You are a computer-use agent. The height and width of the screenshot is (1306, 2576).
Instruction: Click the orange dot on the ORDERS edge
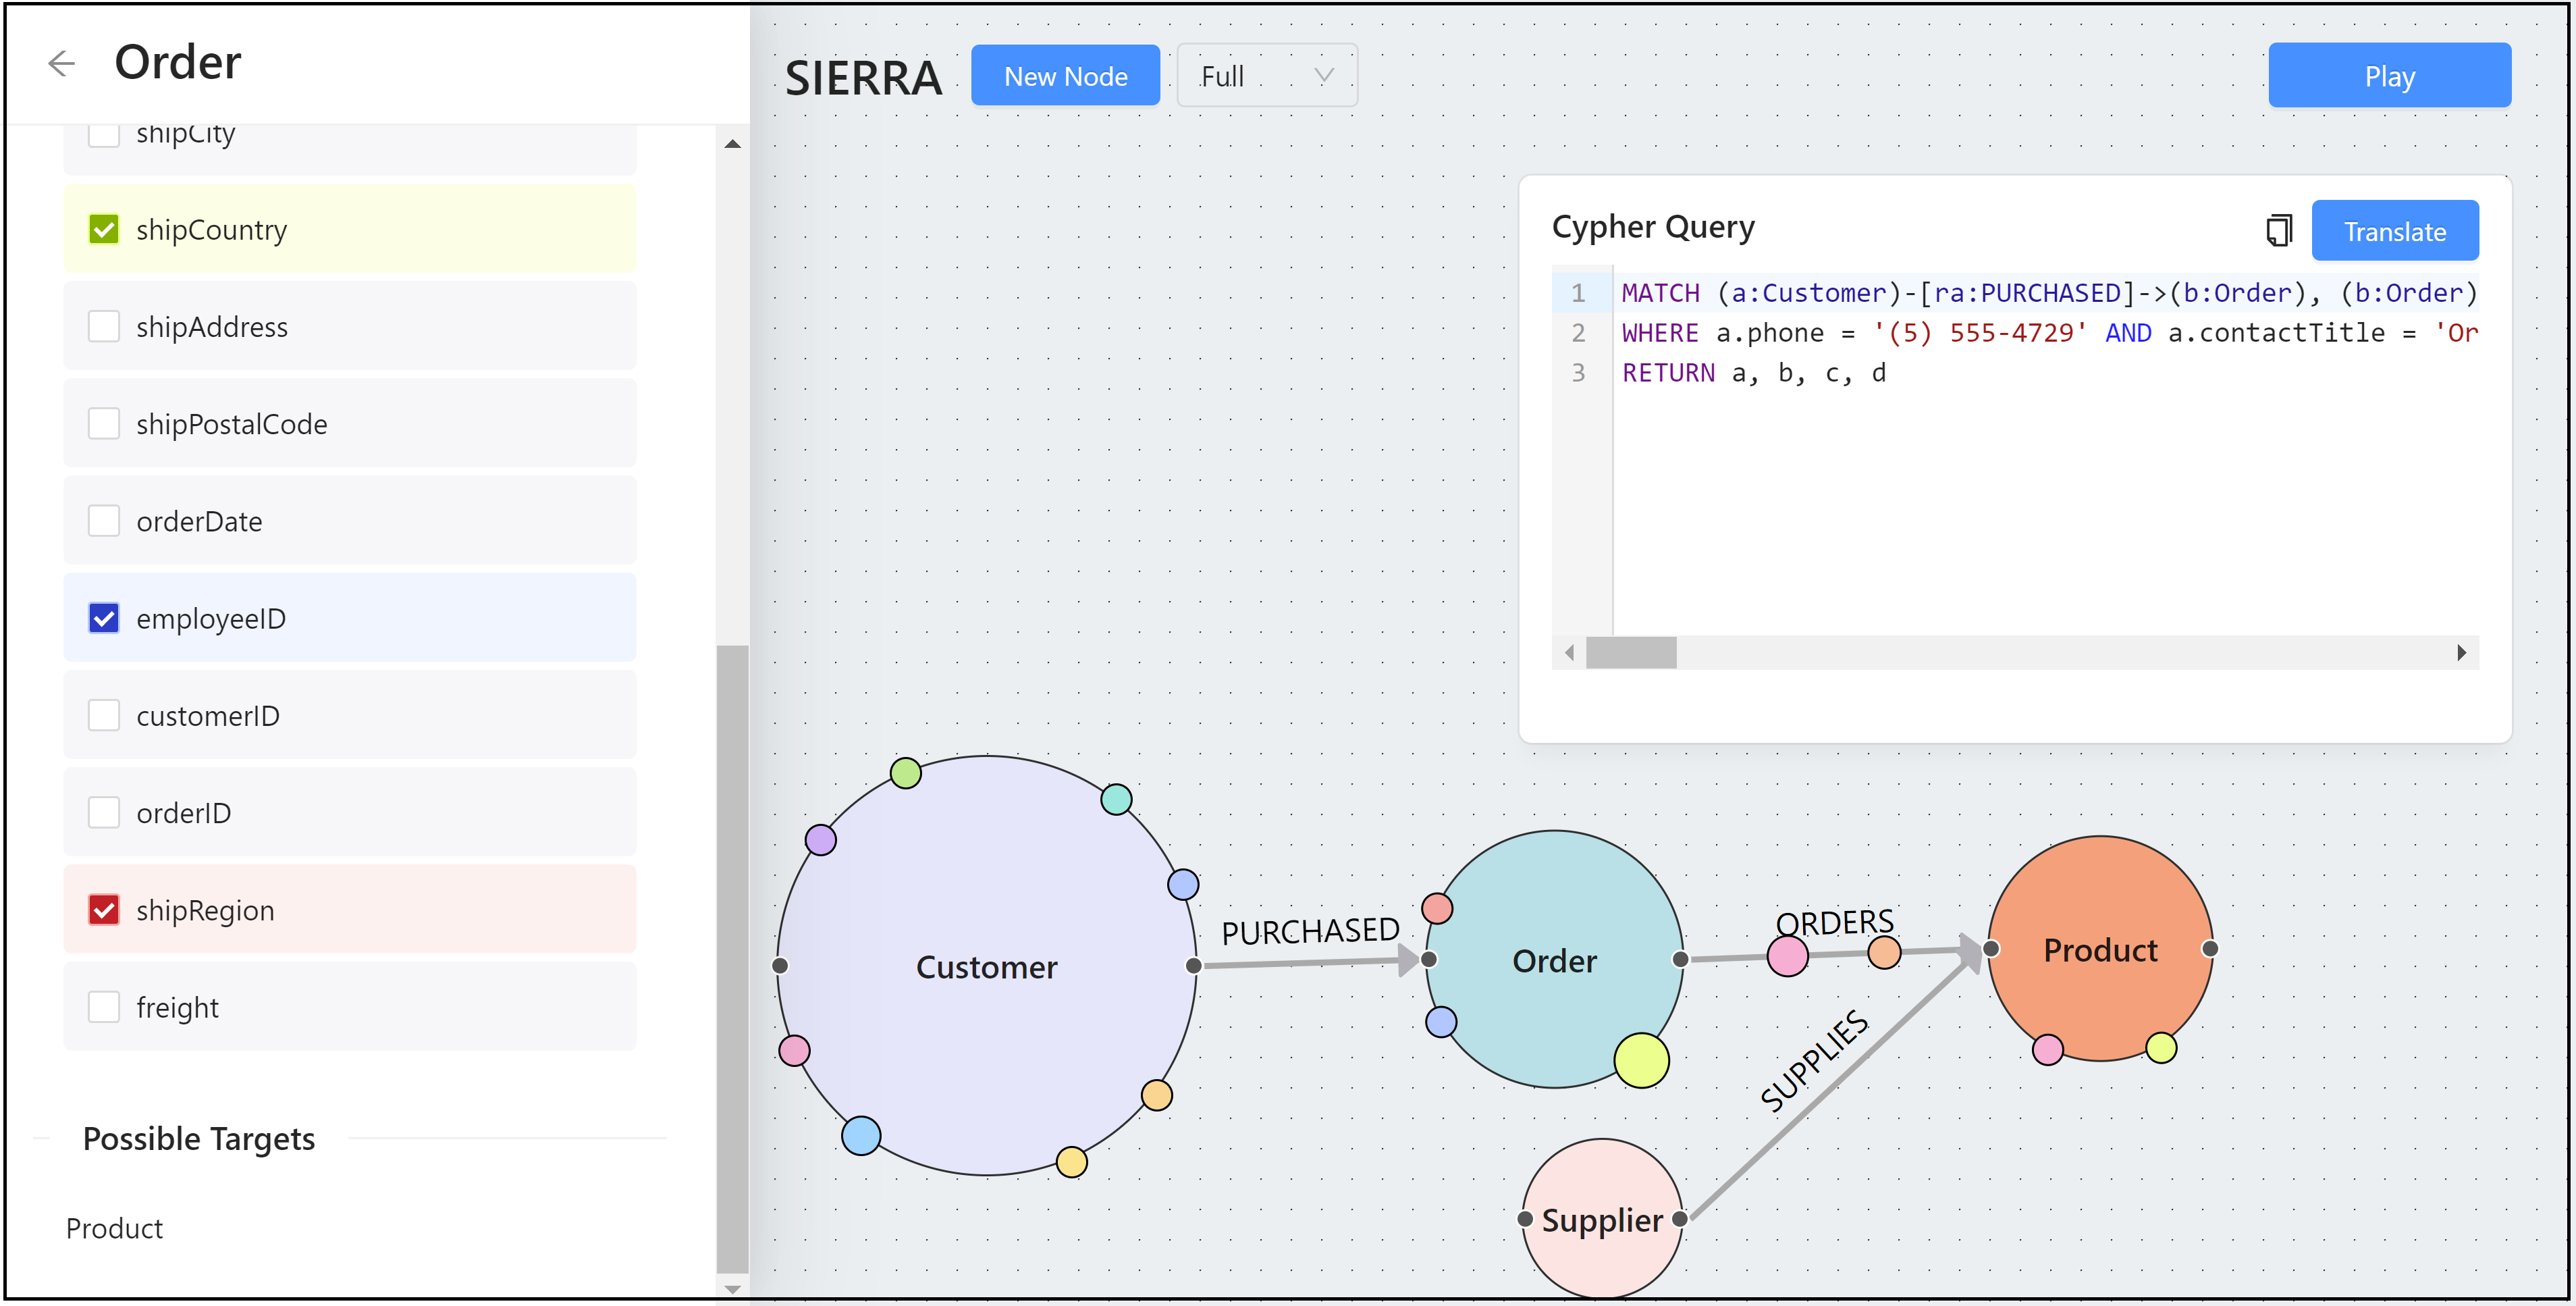pos(1884,952)
